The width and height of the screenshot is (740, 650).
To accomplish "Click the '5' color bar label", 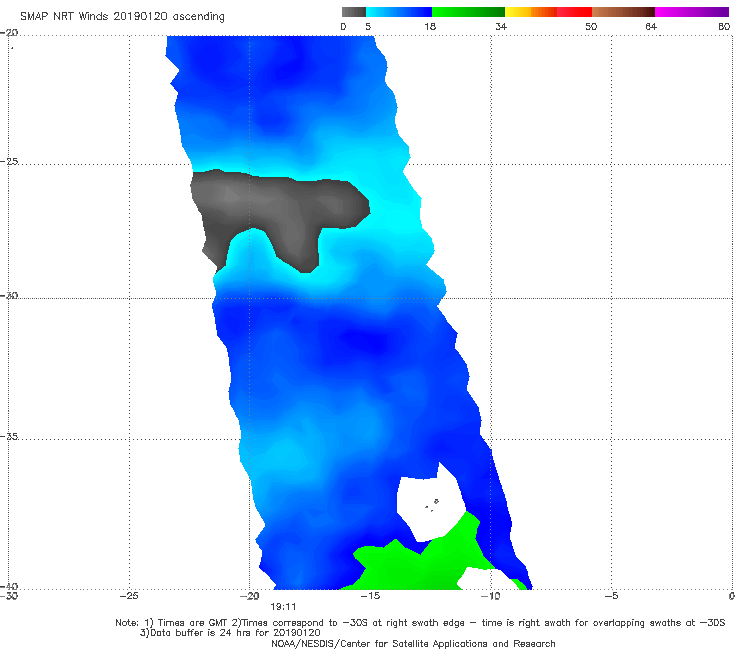I will coord(368,26).
